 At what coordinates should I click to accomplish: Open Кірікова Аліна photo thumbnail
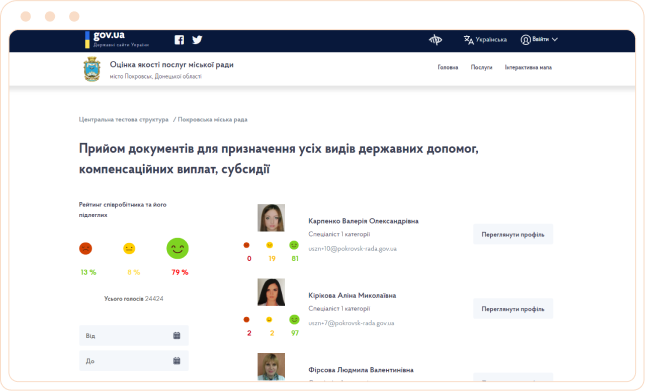click(271, 292)
